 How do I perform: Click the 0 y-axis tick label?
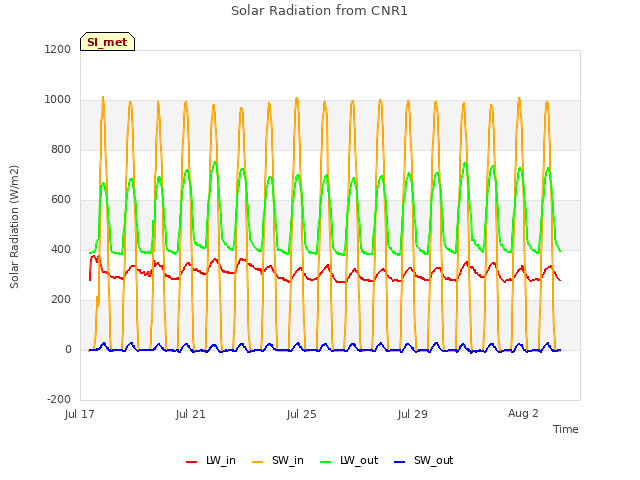(68, 349)
